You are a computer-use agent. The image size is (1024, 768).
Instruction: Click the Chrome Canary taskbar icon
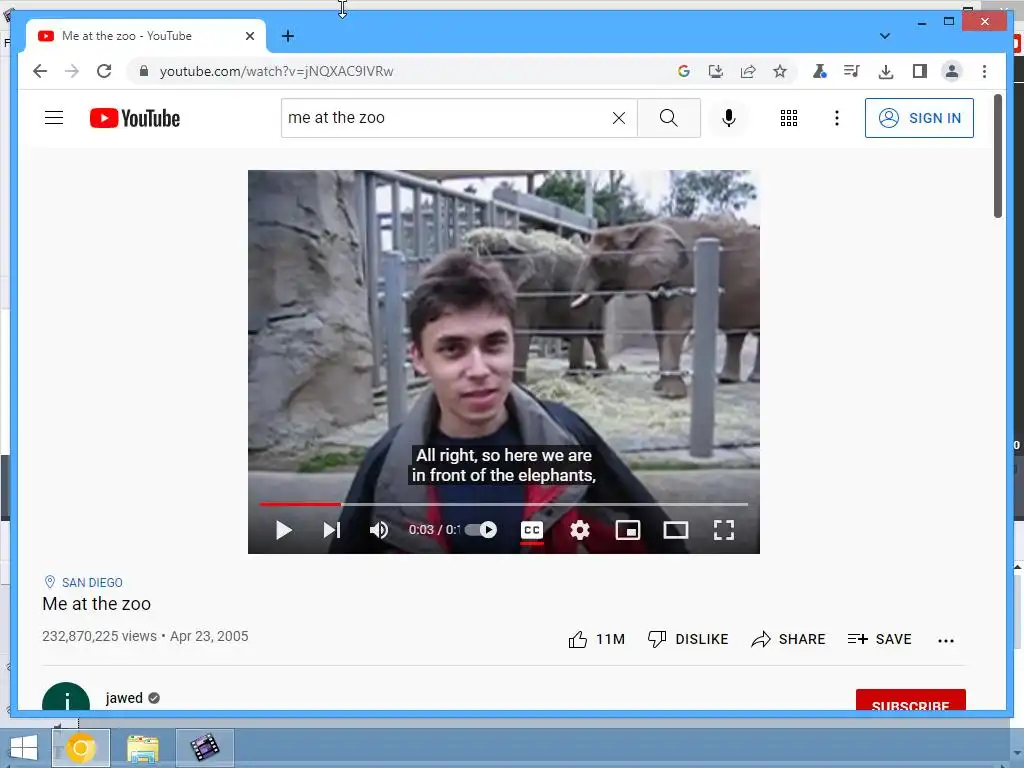pos(80,748)
